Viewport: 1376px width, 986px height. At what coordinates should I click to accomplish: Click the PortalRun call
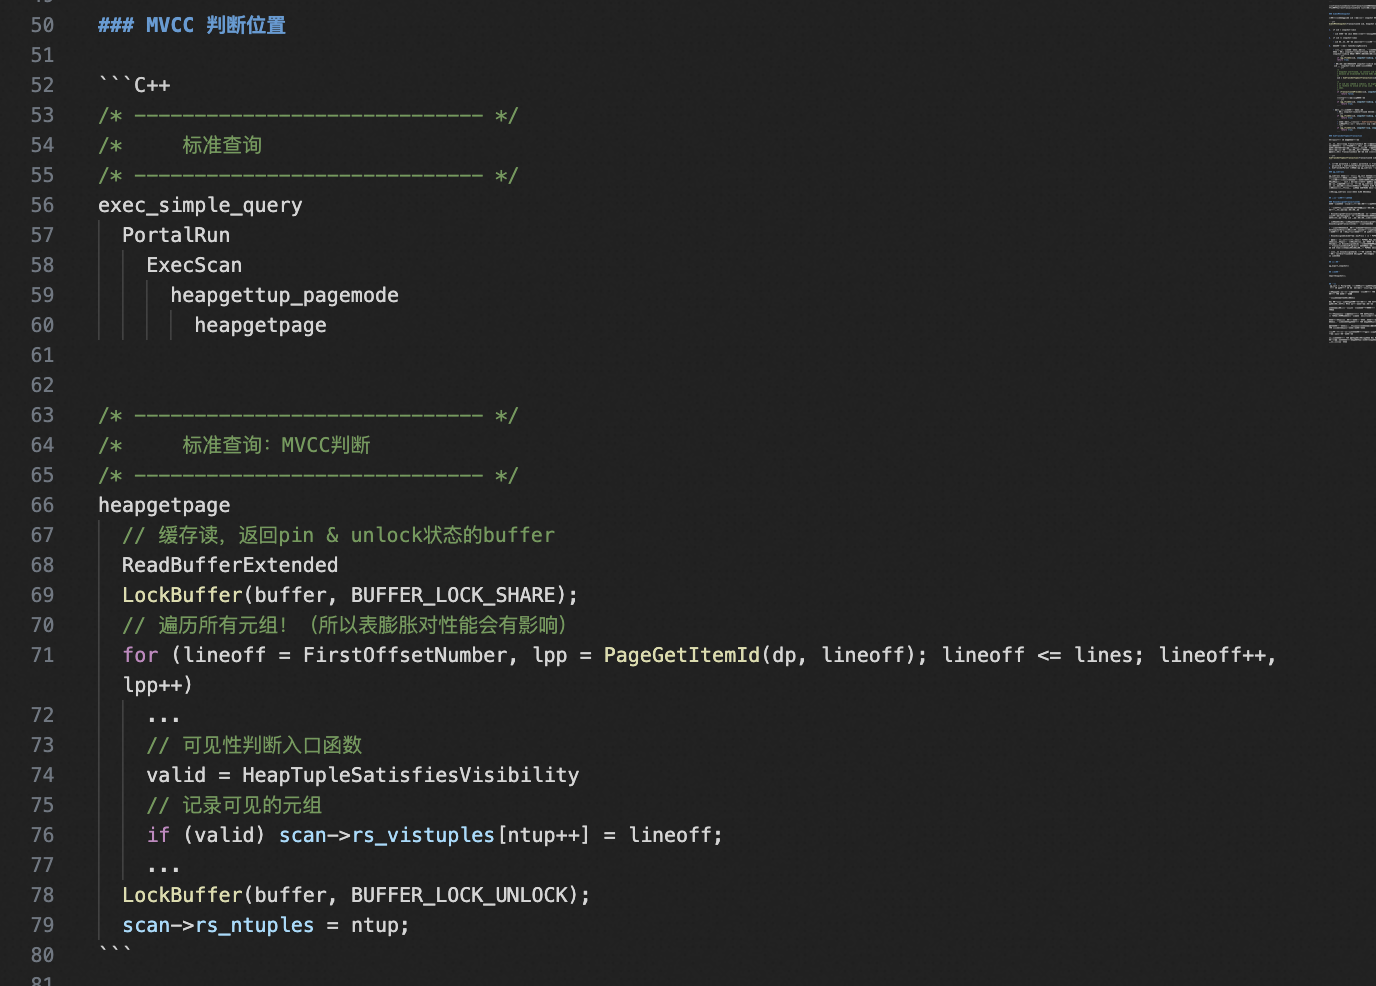(x=176, y=235)
